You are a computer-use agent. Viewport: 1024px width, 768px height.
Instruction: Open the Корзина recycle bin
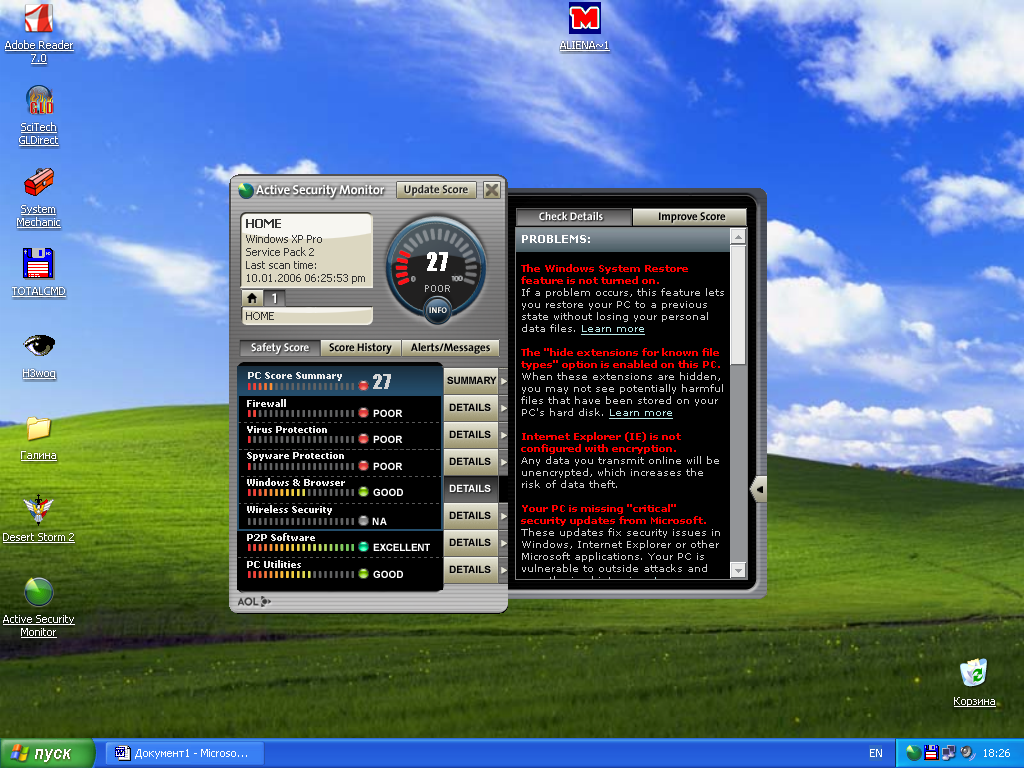click(974, 683)
